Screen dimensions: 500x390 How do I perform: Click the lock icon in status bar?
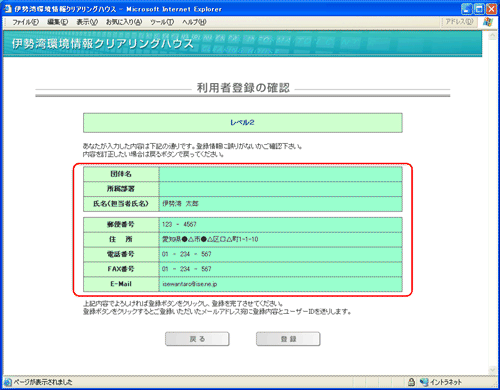click(412, 382)
